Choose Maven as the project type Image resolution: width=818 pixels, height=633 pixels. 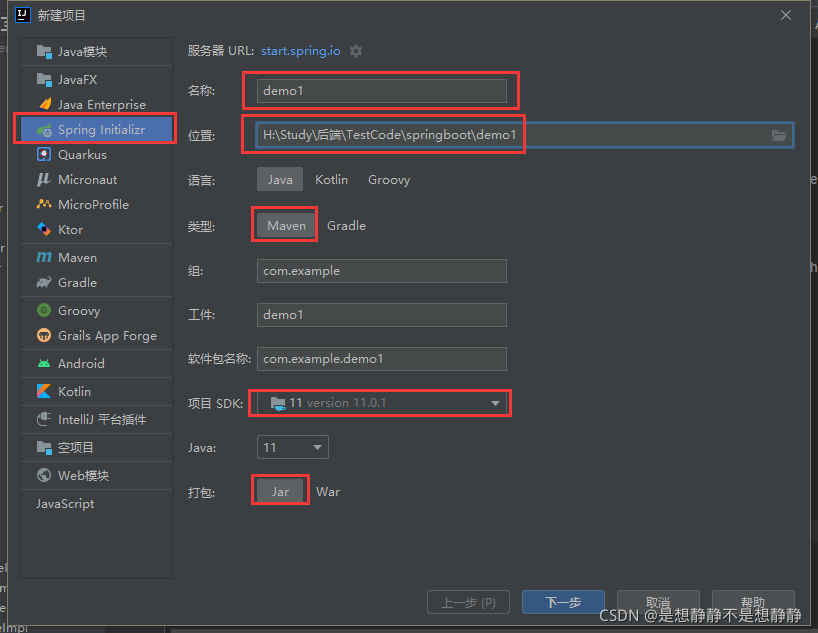286,225
